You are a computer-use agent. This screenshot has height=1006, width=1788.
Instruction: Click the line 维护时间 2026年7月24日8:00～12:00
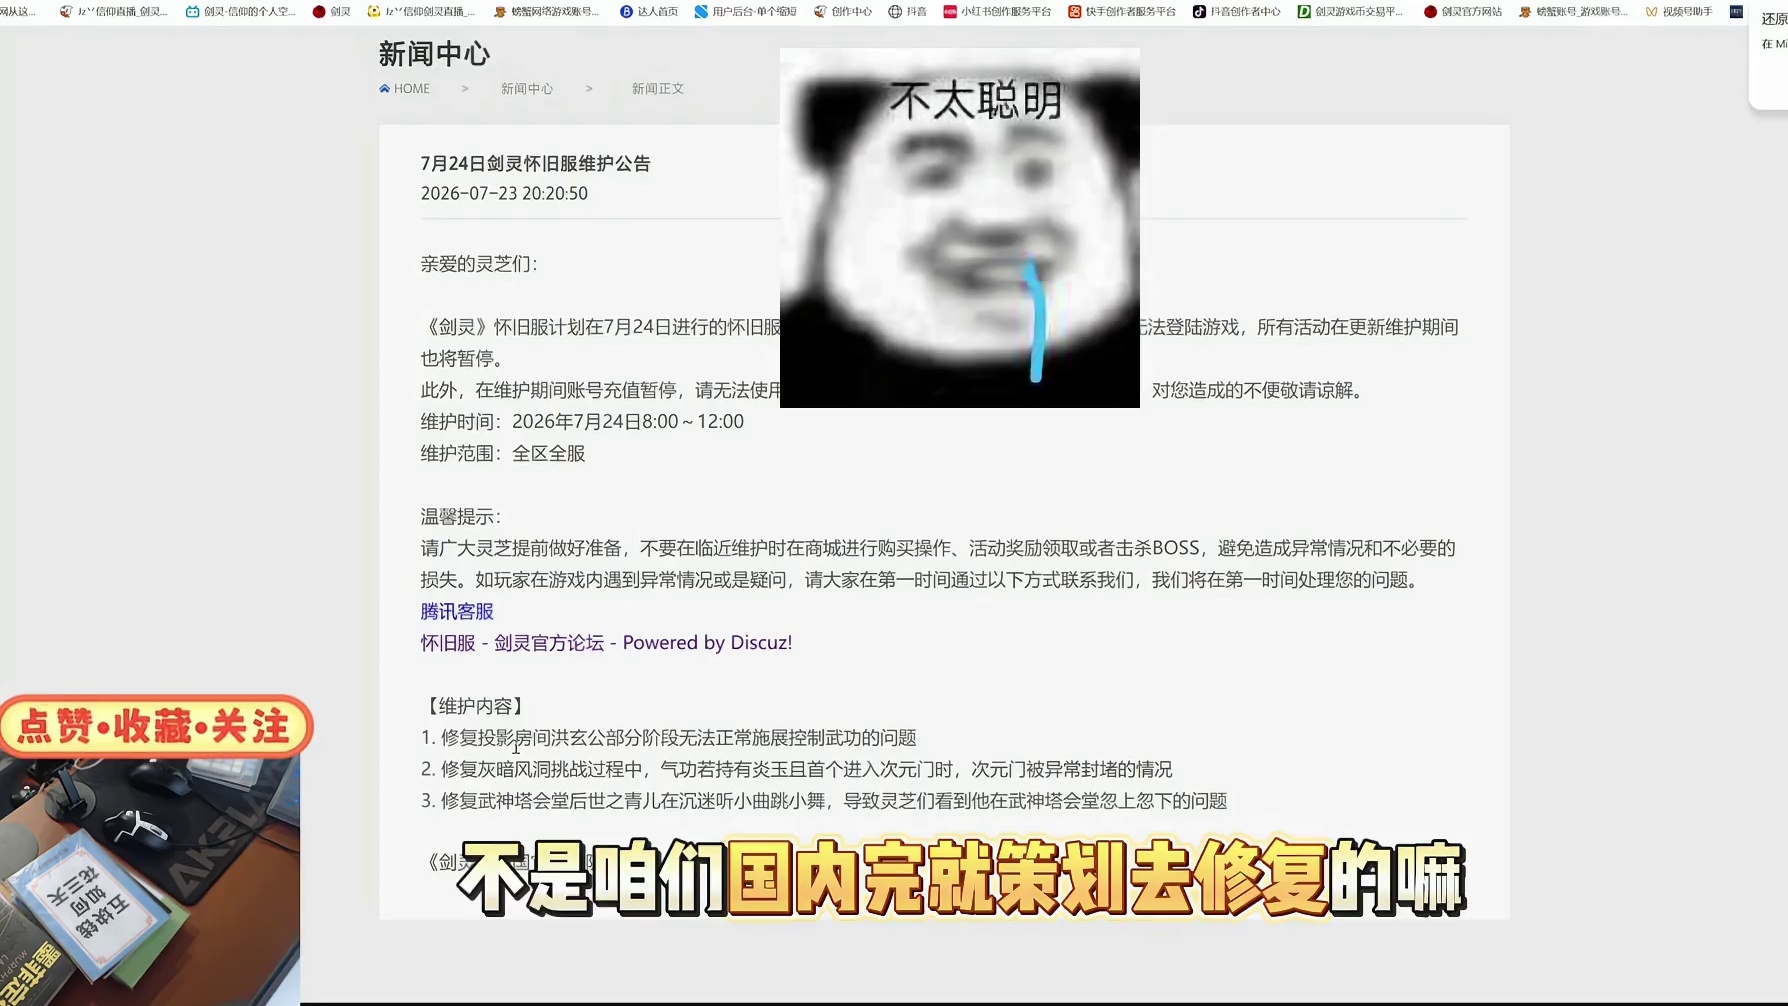pyautogui.click(x=582, y=422)
